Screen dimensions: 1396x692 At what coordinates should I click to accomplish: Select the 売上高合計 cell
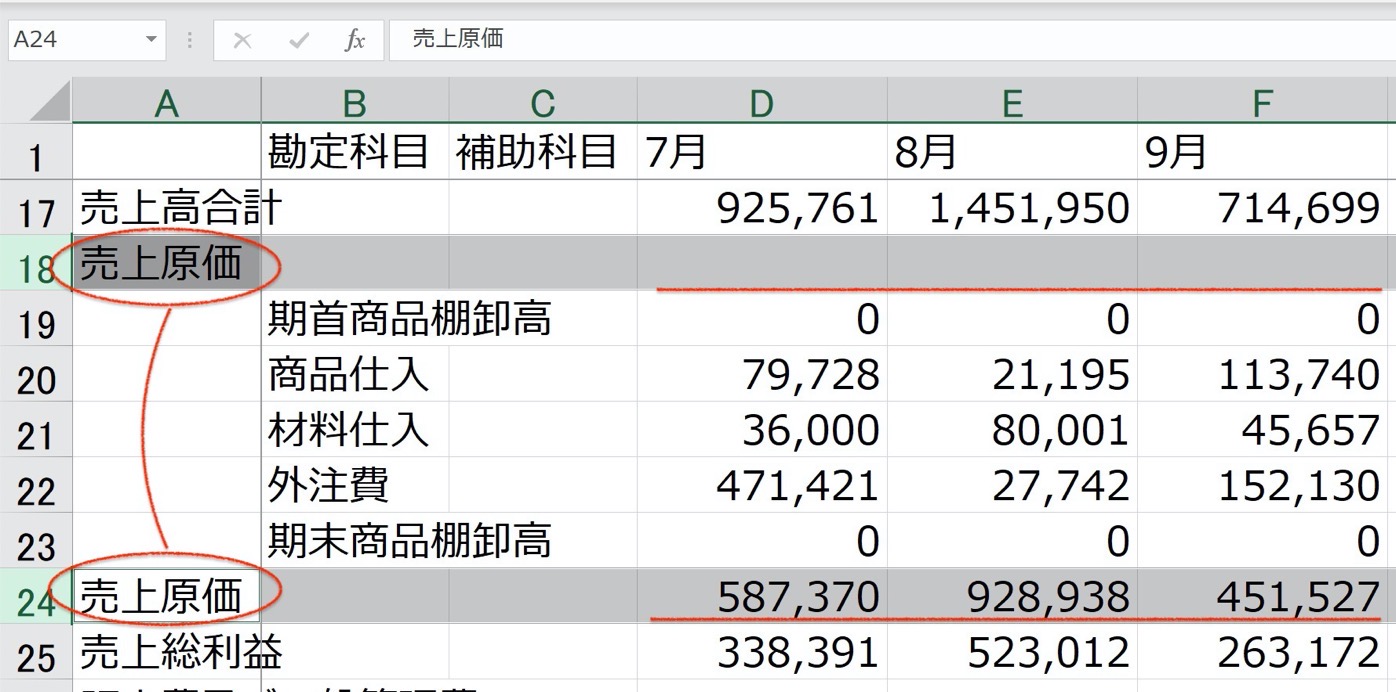tap(167, 208)
